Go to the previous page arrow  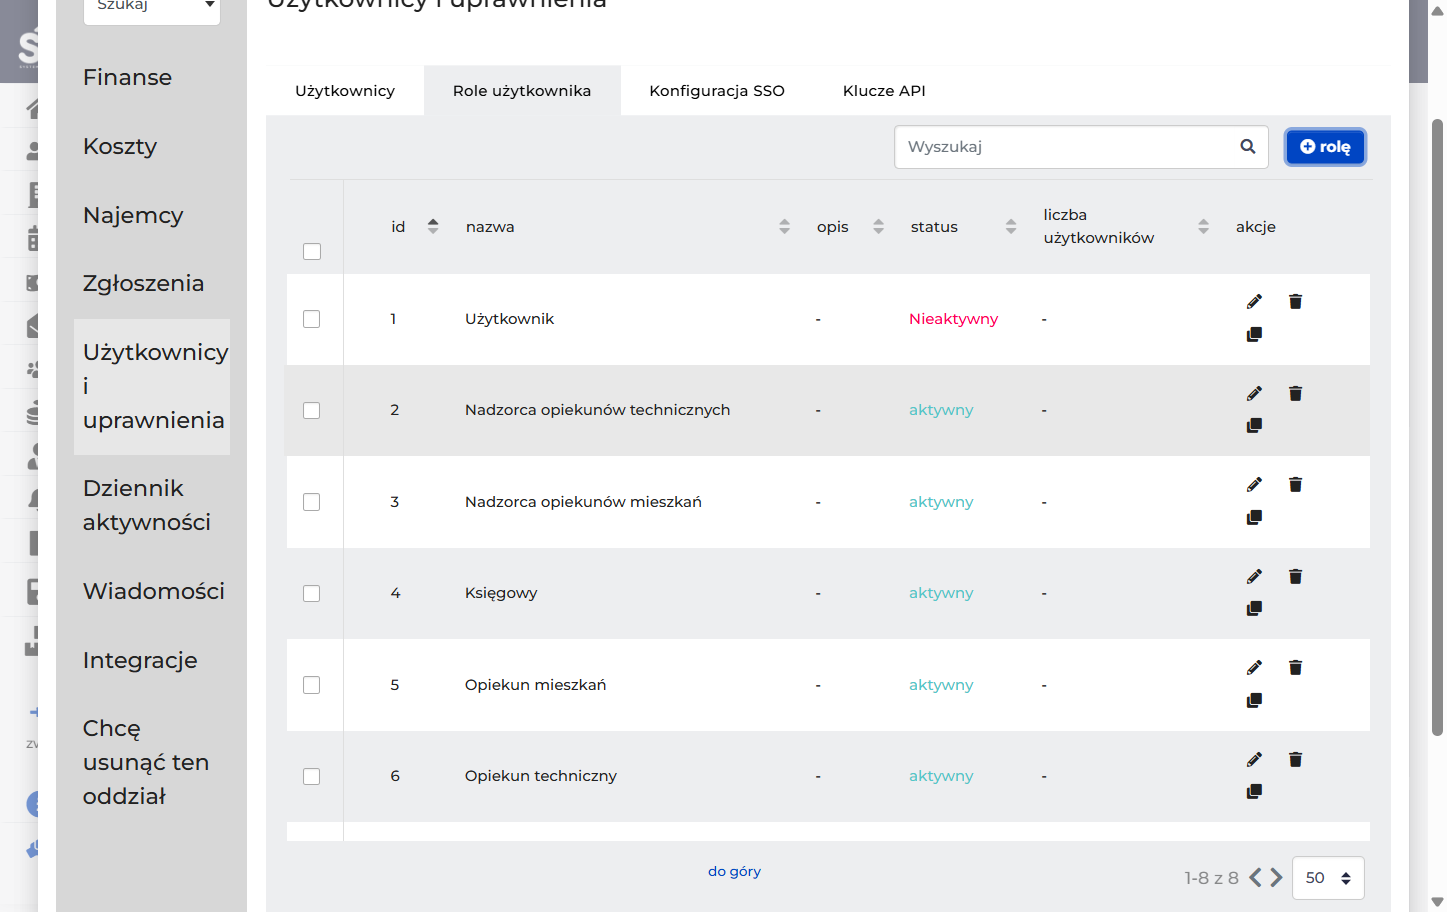point(1255,878)
